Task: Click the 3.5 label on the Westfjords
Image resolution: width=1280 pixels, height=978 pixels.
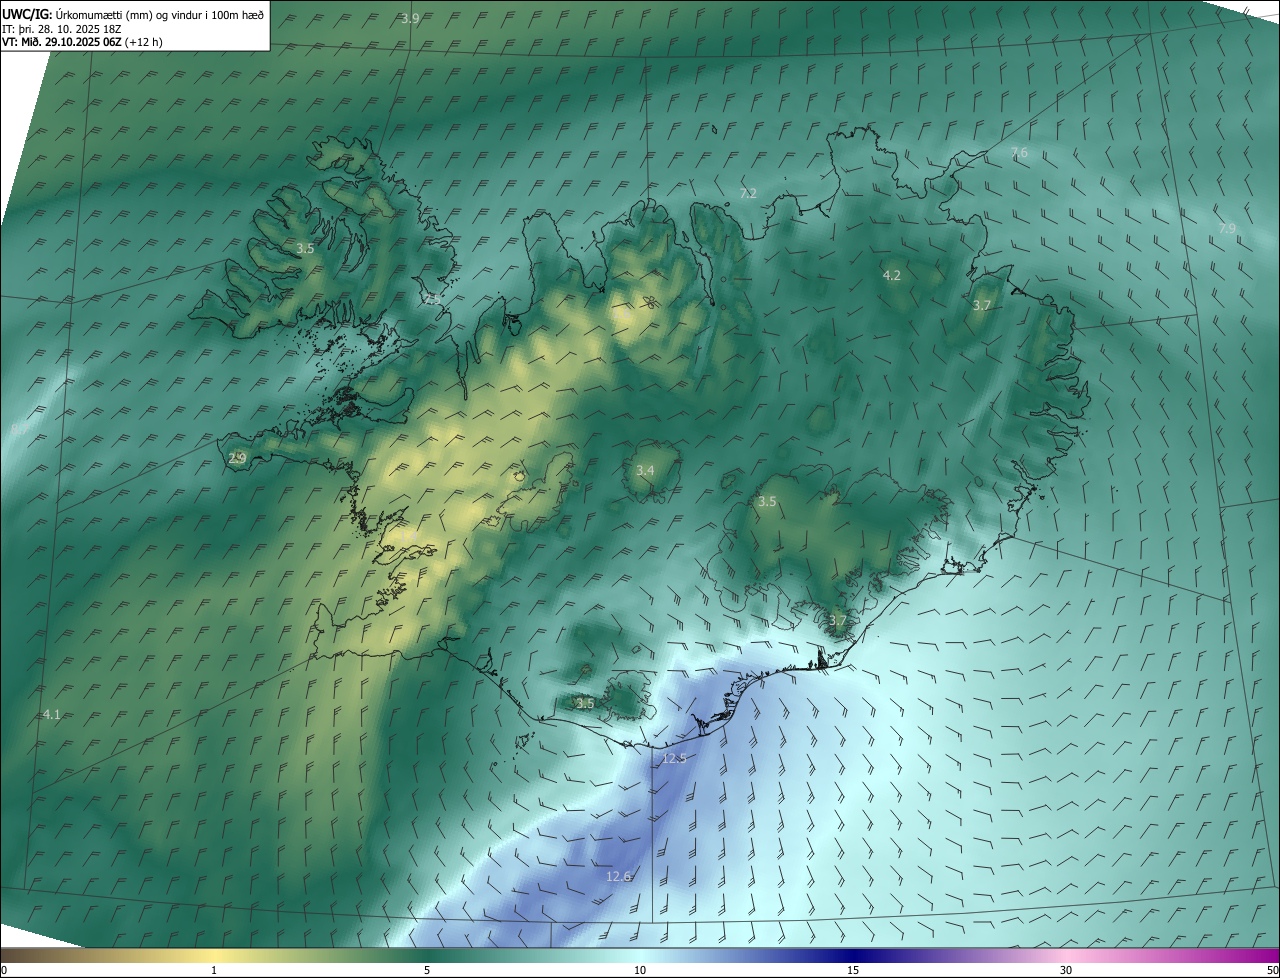Action: pyautogui.click(x=305, y=248)
